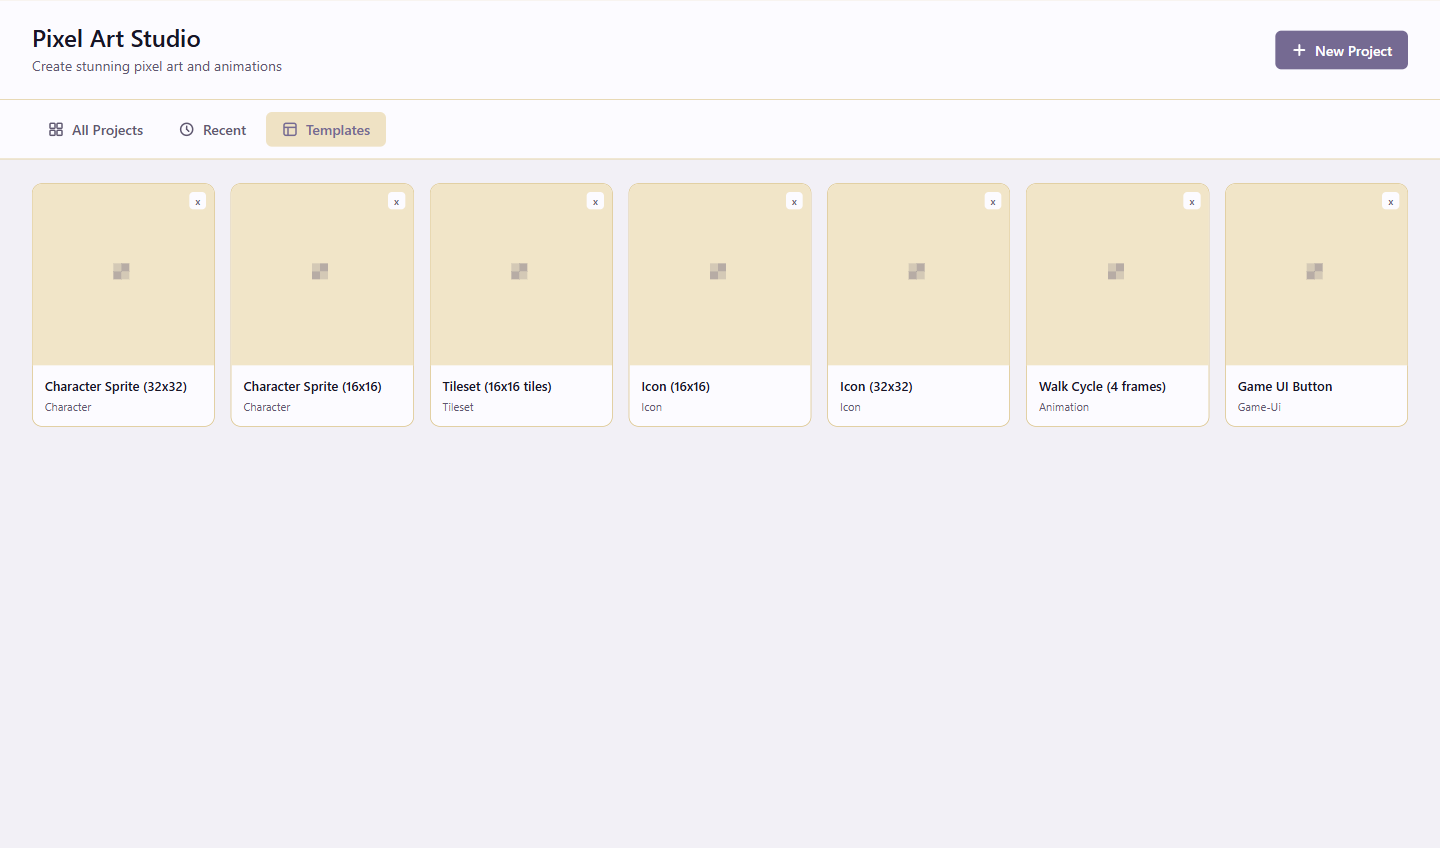Click the "Character Sprite (16x16)" title text

point(313,387)
